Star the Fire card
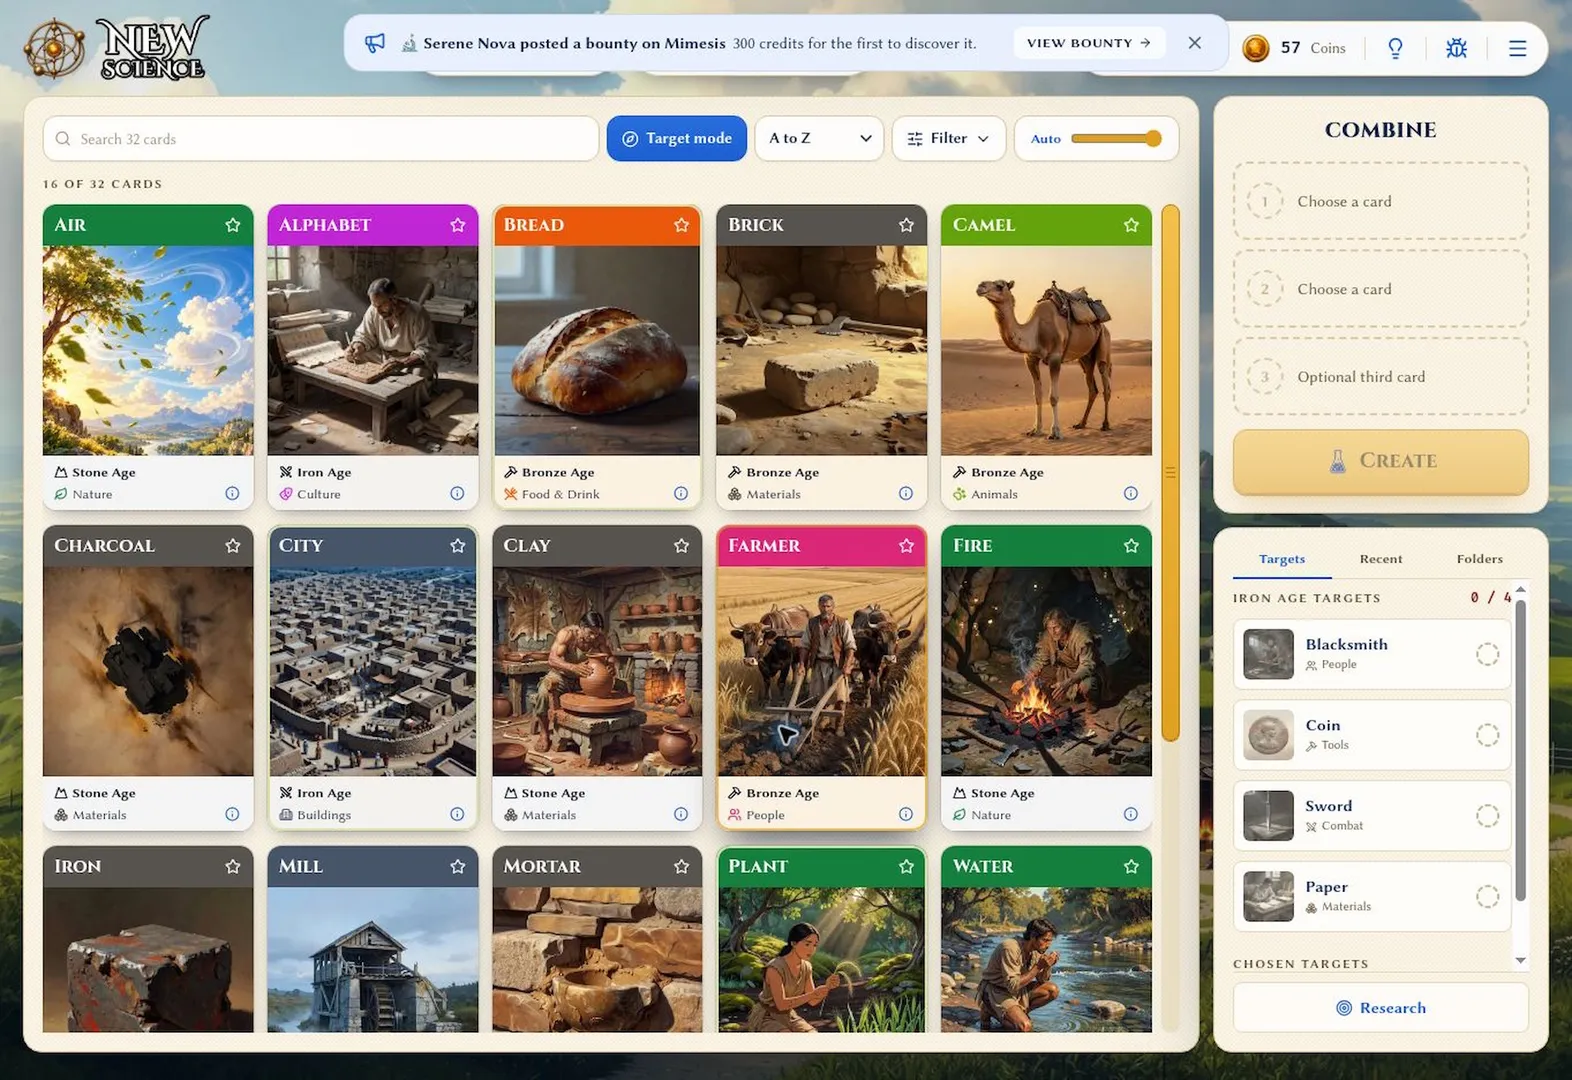The width and height of the screenshot is (1572, 1080). pos(1131,546)
